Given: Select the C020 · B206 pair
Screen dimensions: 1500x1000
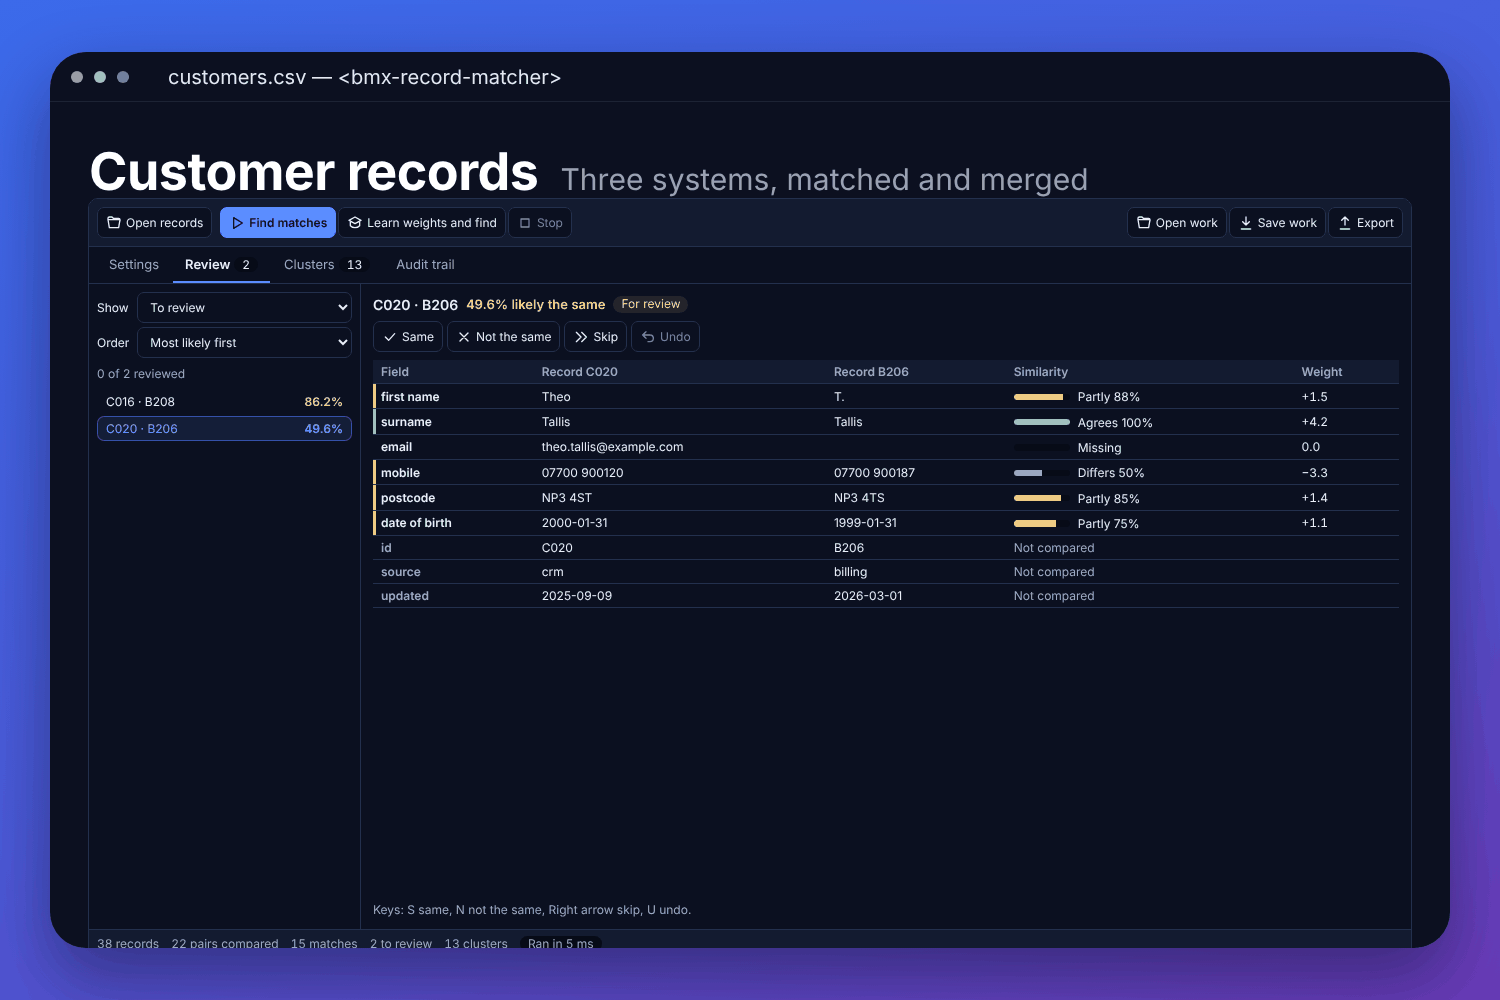Looking at the screenshot, I should (x=224, y=429).
